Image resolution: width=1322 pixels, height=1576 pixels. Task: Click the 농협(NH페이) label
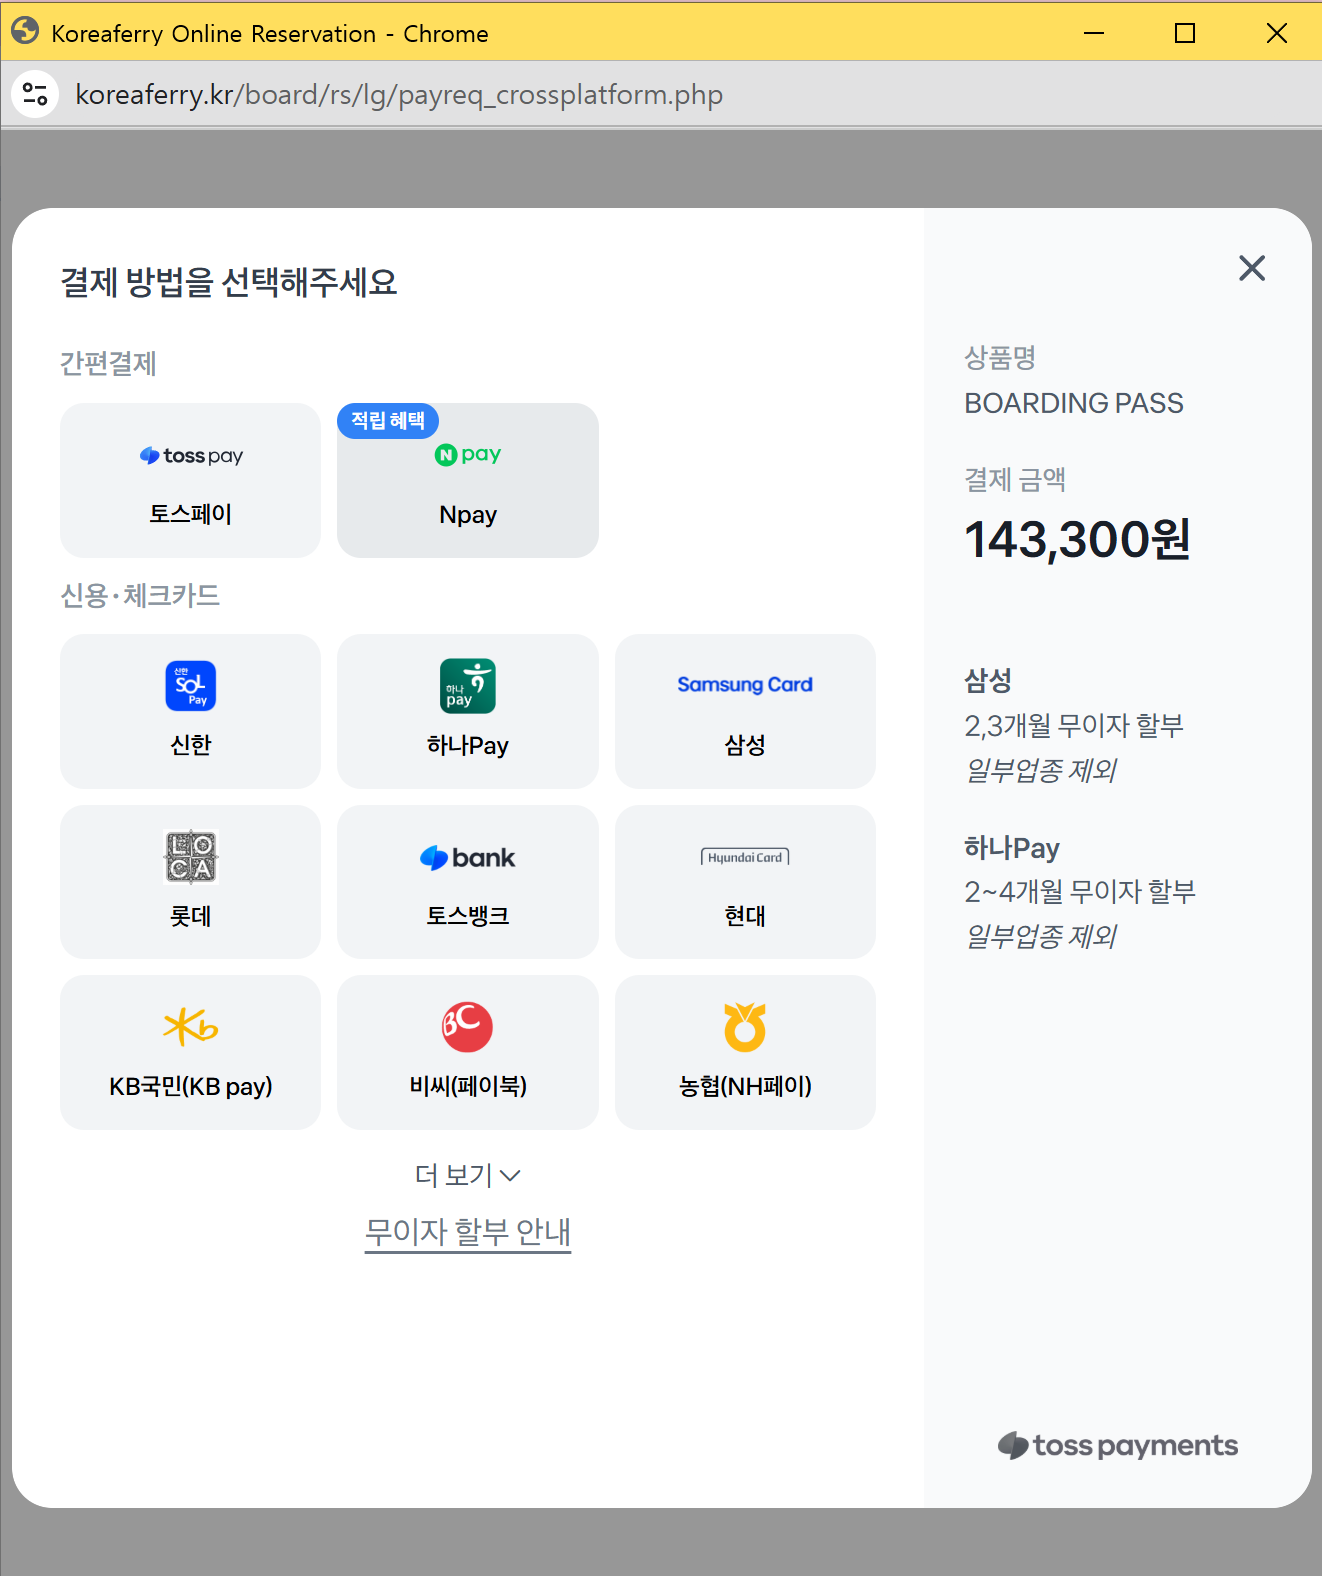(745, 1086)
